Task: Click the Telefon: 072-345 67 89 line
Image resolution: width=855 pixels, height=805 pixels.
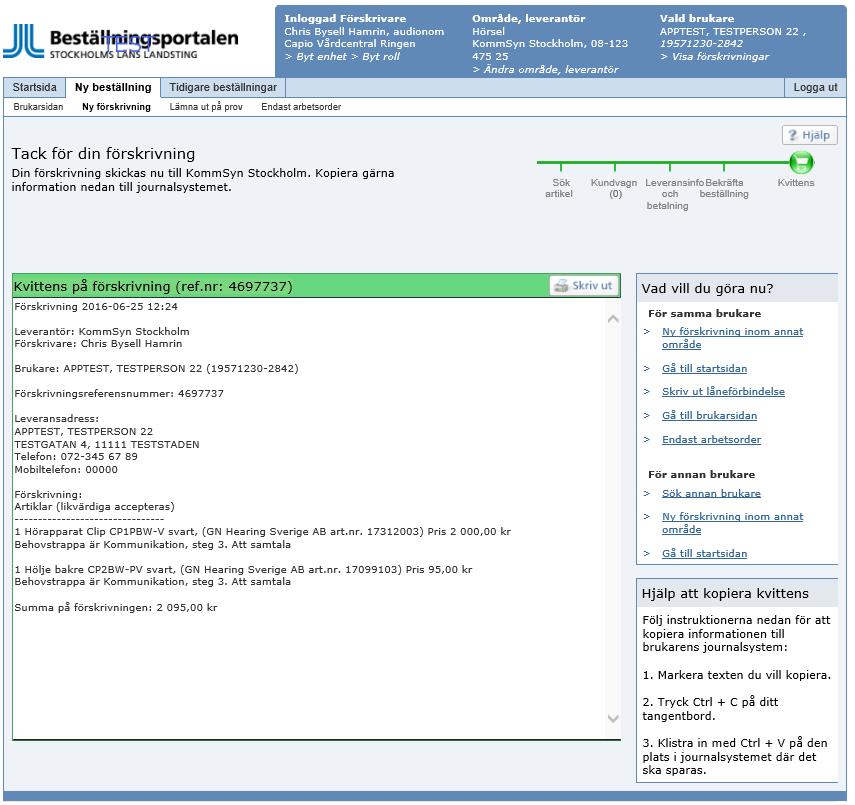Action: click(x=76, y=456)
